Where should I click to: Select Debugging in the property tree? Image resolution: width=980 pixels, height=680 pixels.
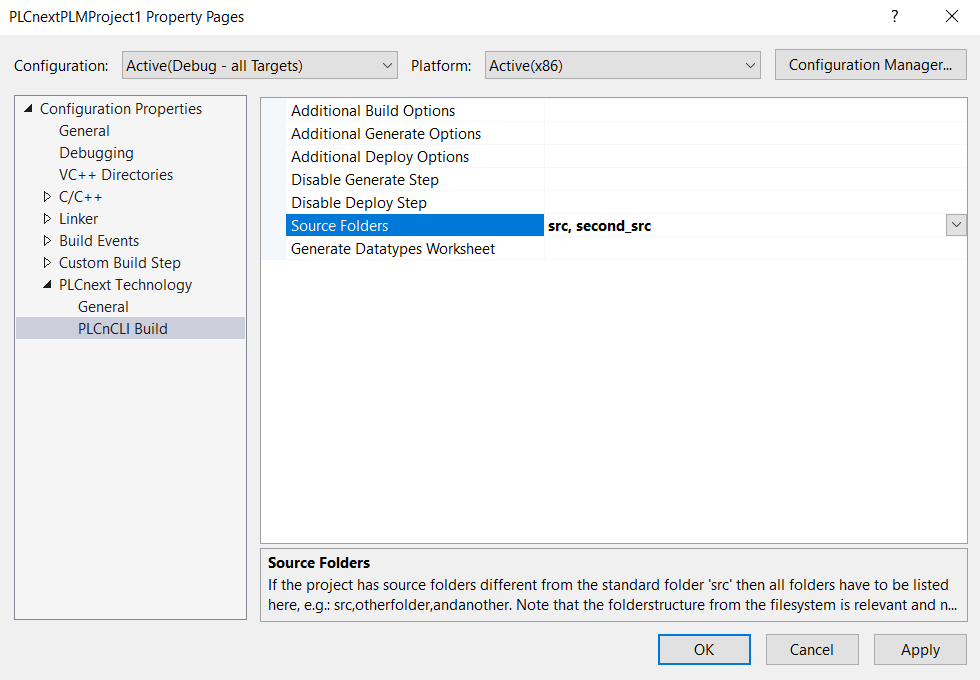[x=96, y=153]
